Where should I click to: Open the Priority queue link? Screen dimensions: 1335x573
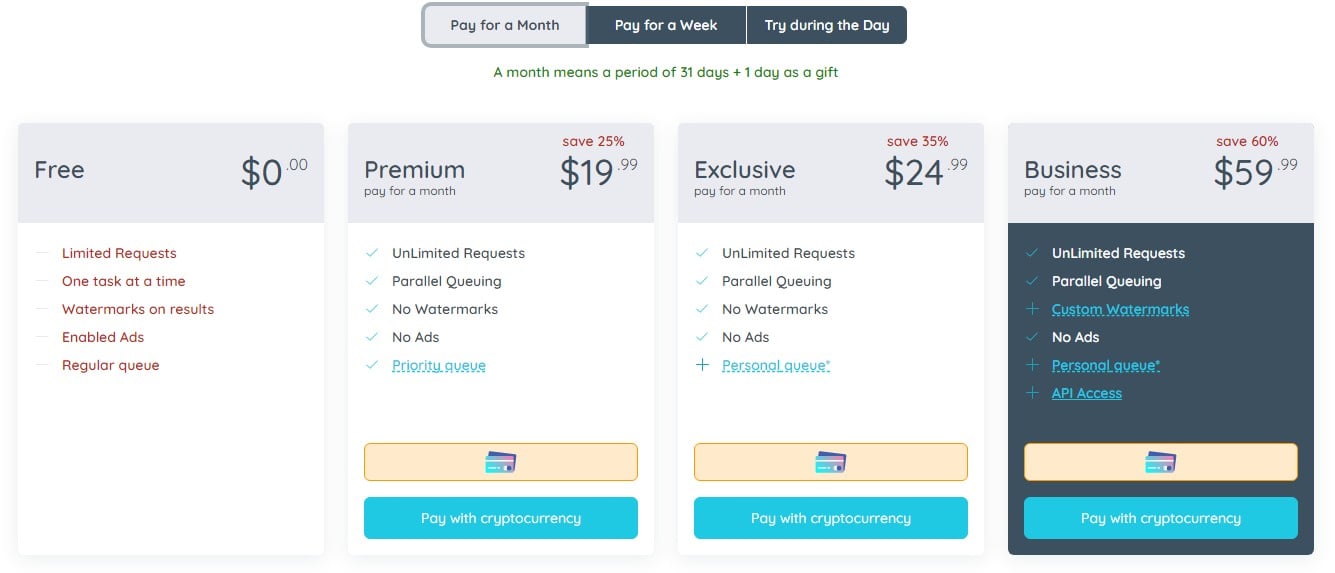click(438, 365)
